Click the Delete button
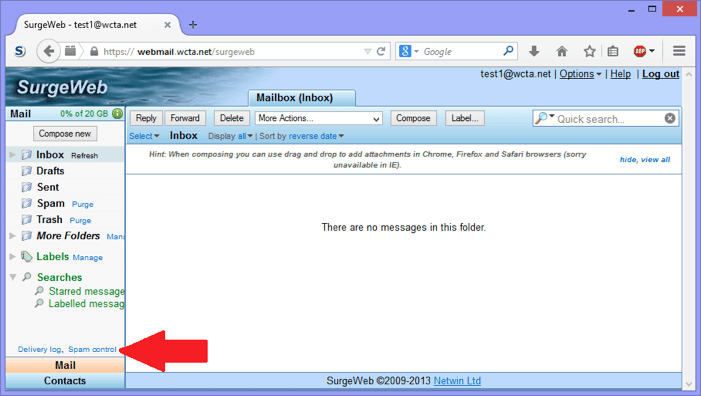 click(232, 118)
